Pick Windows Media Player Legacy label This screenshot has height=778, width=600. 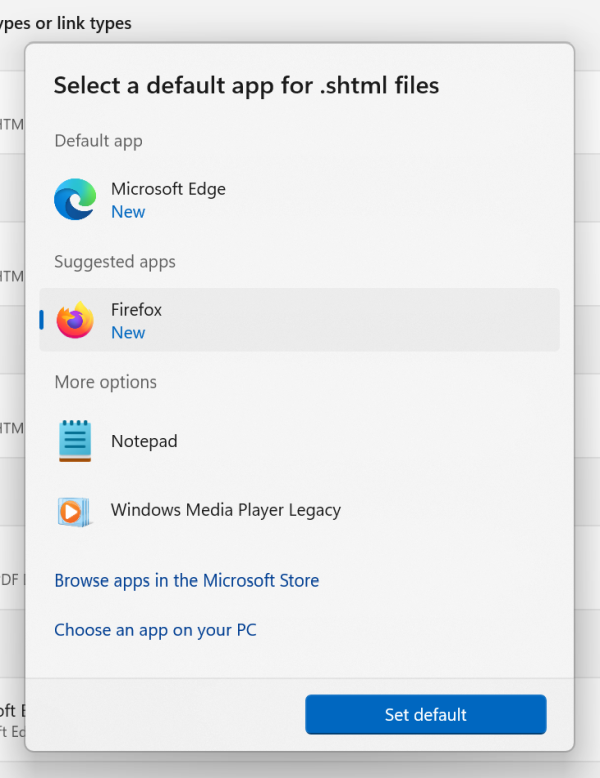click(x=225, y=510)
